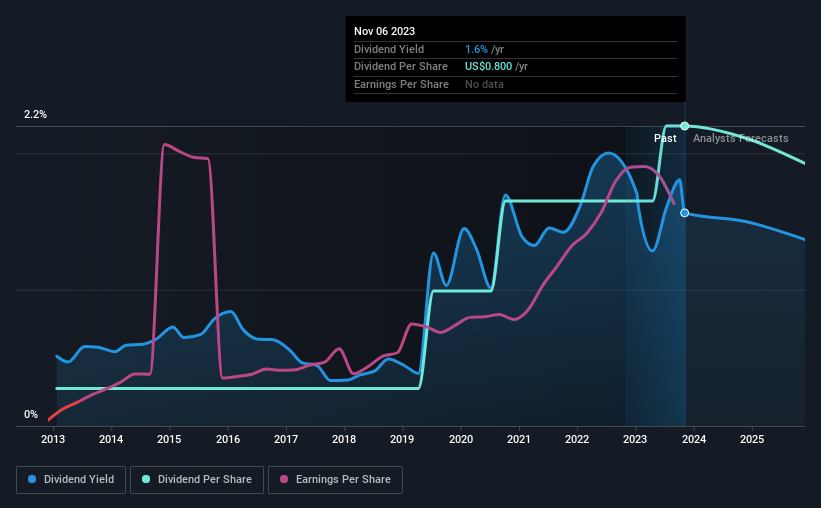Screen dimensions: 821x508
Task: Click the US$0.800 dividend per share value
Action: point(489,67)
